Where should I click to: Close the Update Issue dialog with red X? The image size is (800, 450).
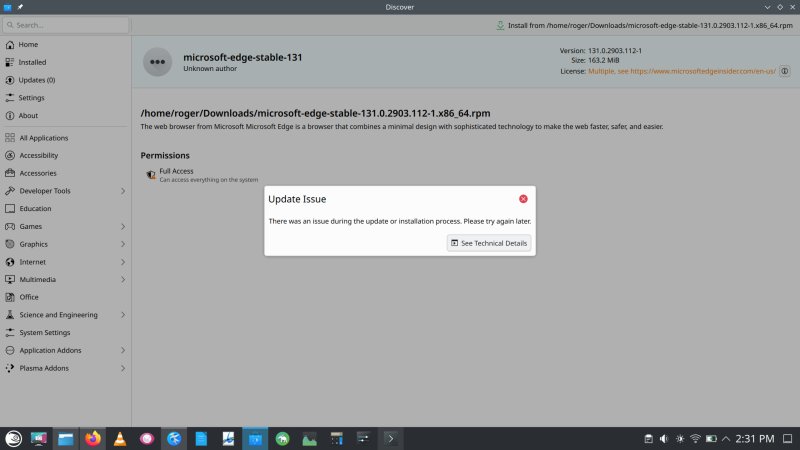tap(523, 199)
